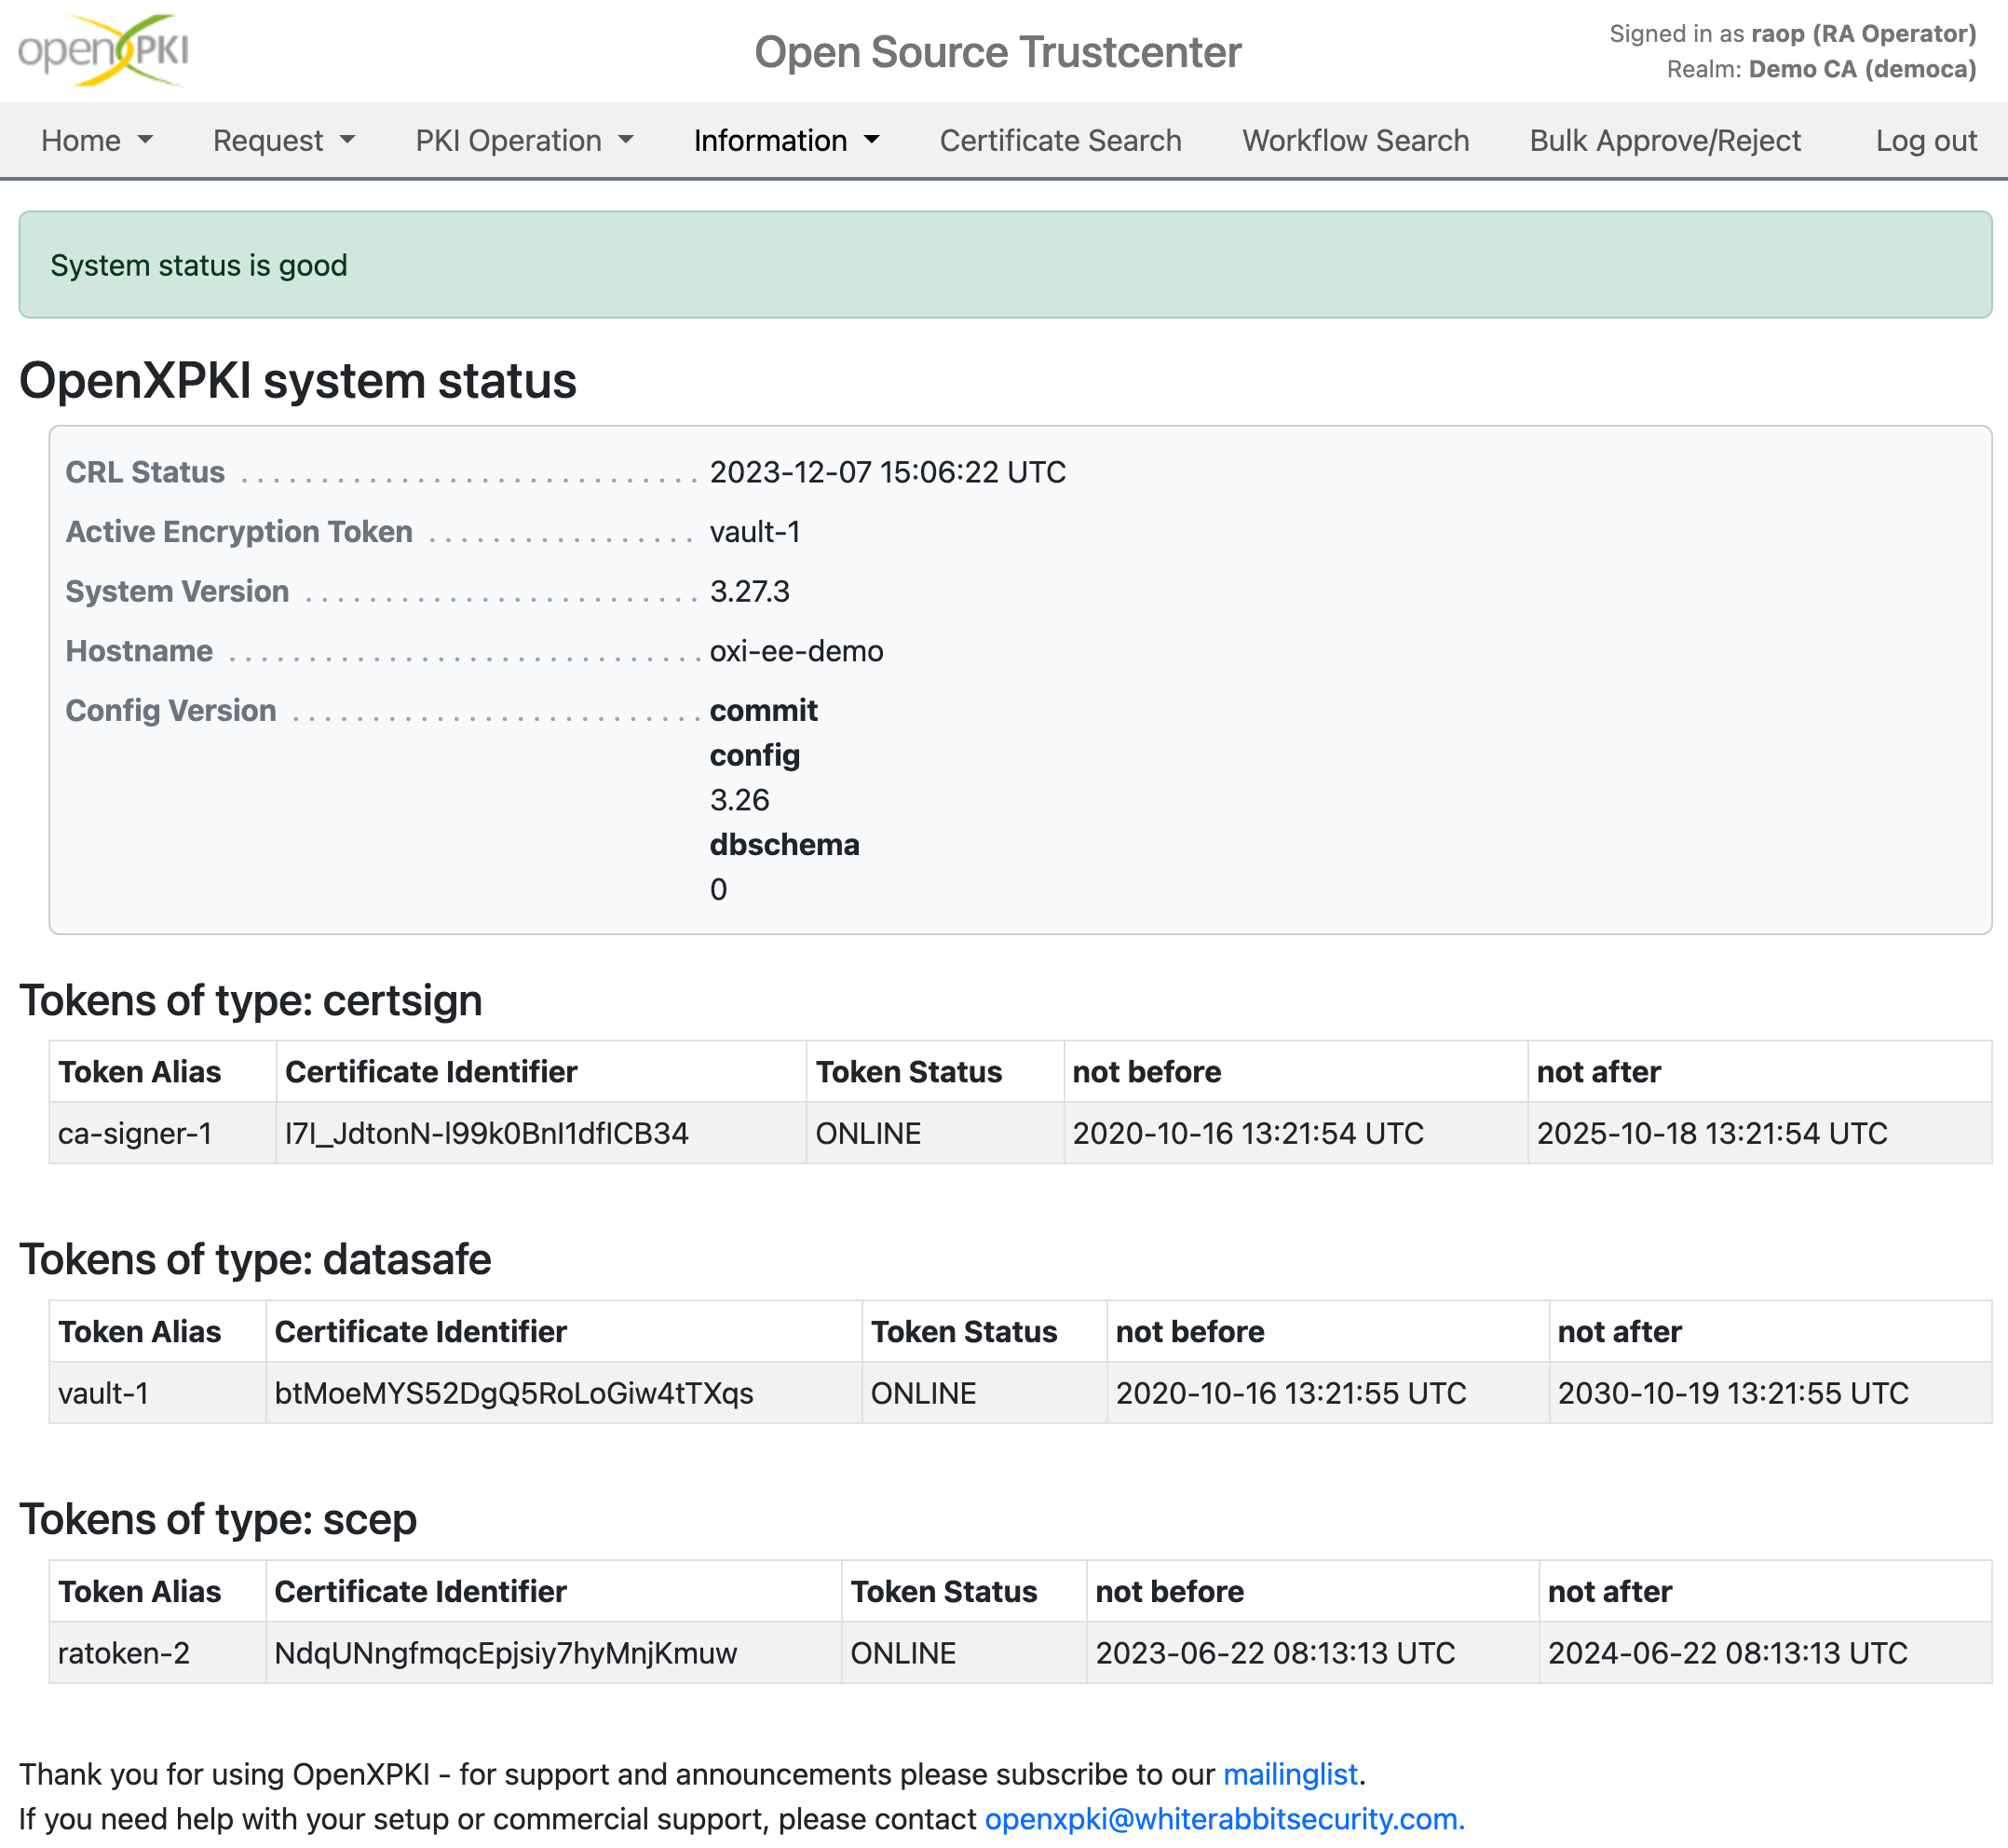Click not before 2020-10-16 13:21:55 UTC
2008x1848 pixels.
(1291, 1393)
